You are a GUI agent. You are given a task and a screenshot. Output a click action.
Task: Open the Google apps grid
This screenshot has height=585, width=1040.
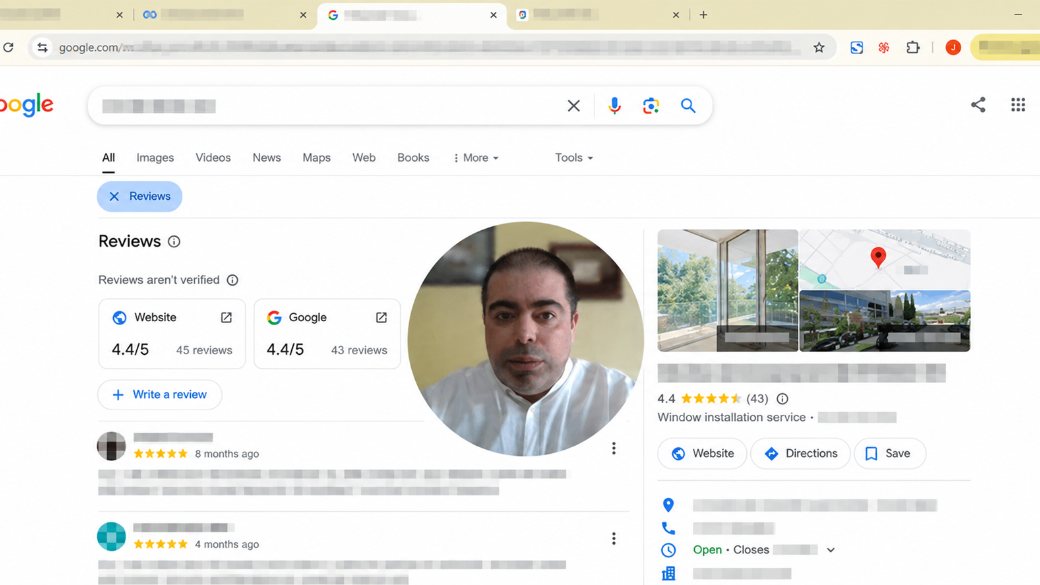coord(1018,104)
